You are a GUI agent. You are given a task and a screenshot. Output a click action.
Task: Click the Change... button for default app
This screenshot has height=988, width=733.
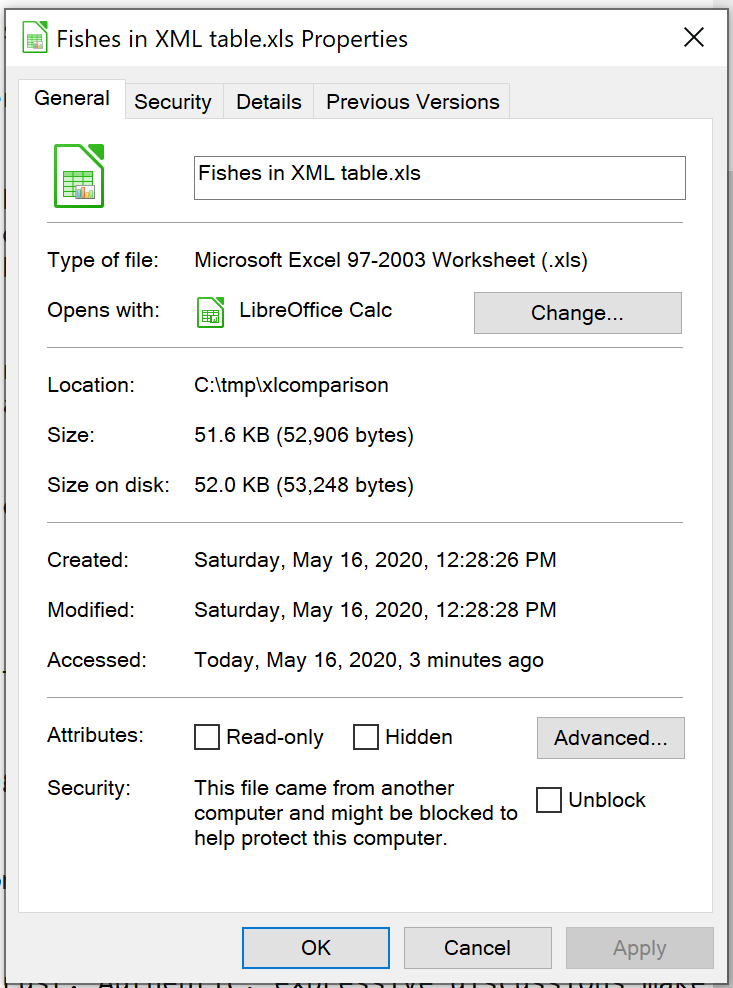[x=578, y=313]
